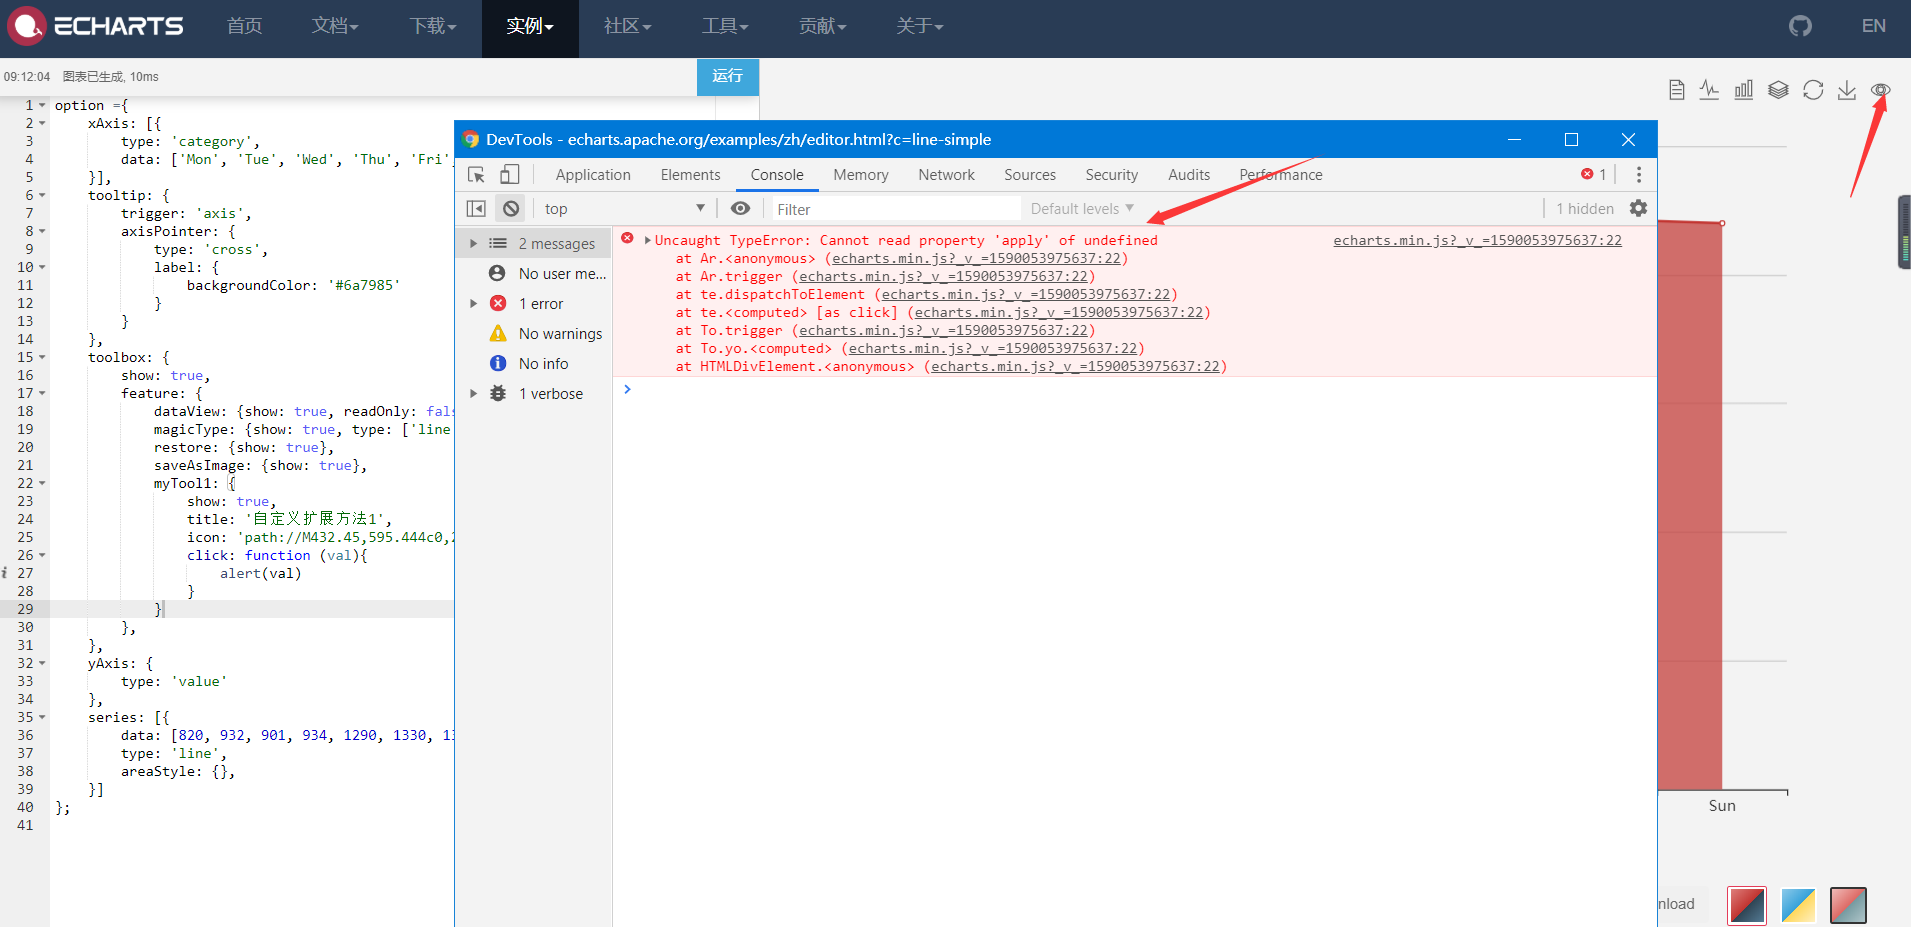Trigger the custom eye-shaped myTool1 icon

(x=1880, y=90)
